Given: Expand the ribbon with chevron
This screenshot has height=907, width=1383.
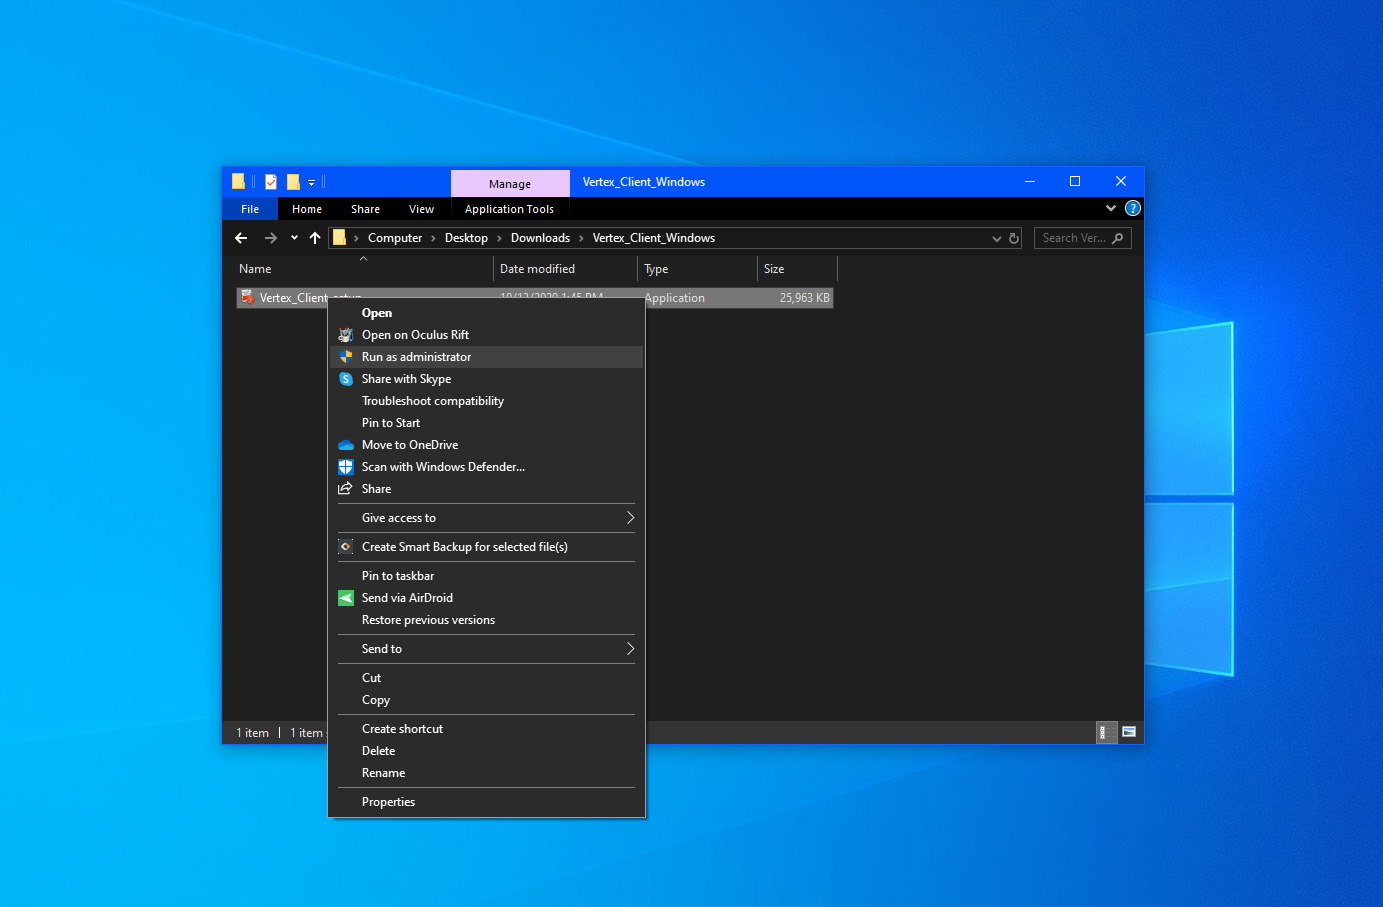Looking at the screenshot, I should coord(1110,209).
